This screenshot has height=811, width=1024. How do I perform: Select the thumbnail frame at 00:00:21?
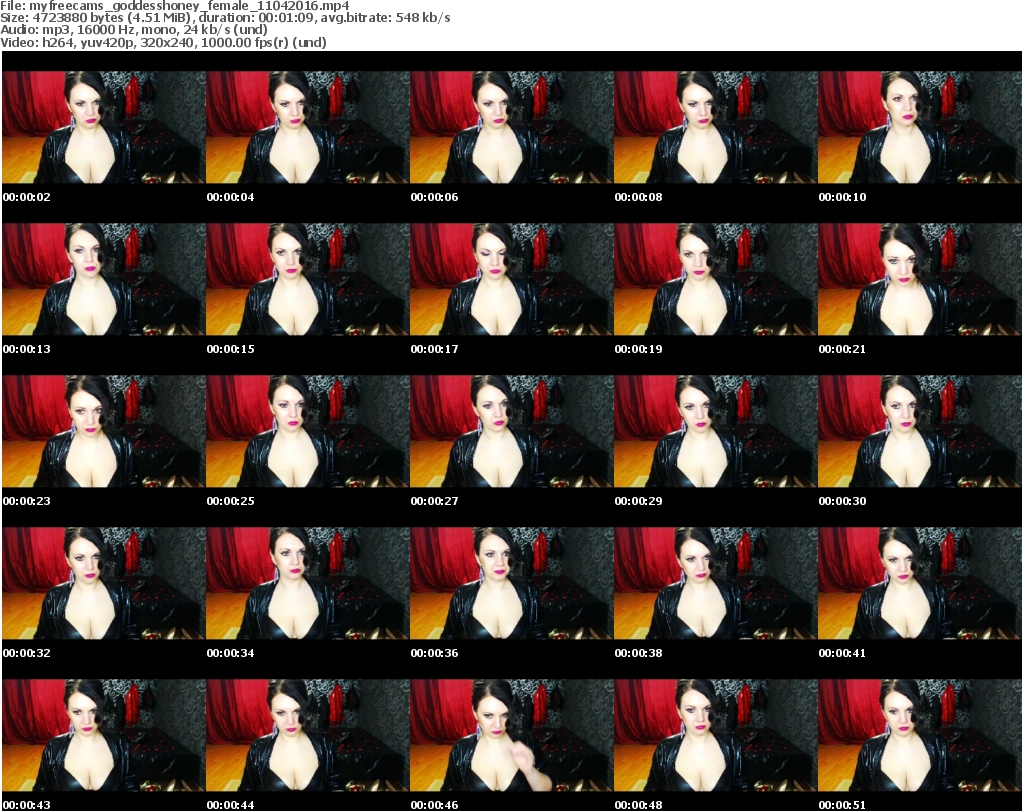pos(920,279)
